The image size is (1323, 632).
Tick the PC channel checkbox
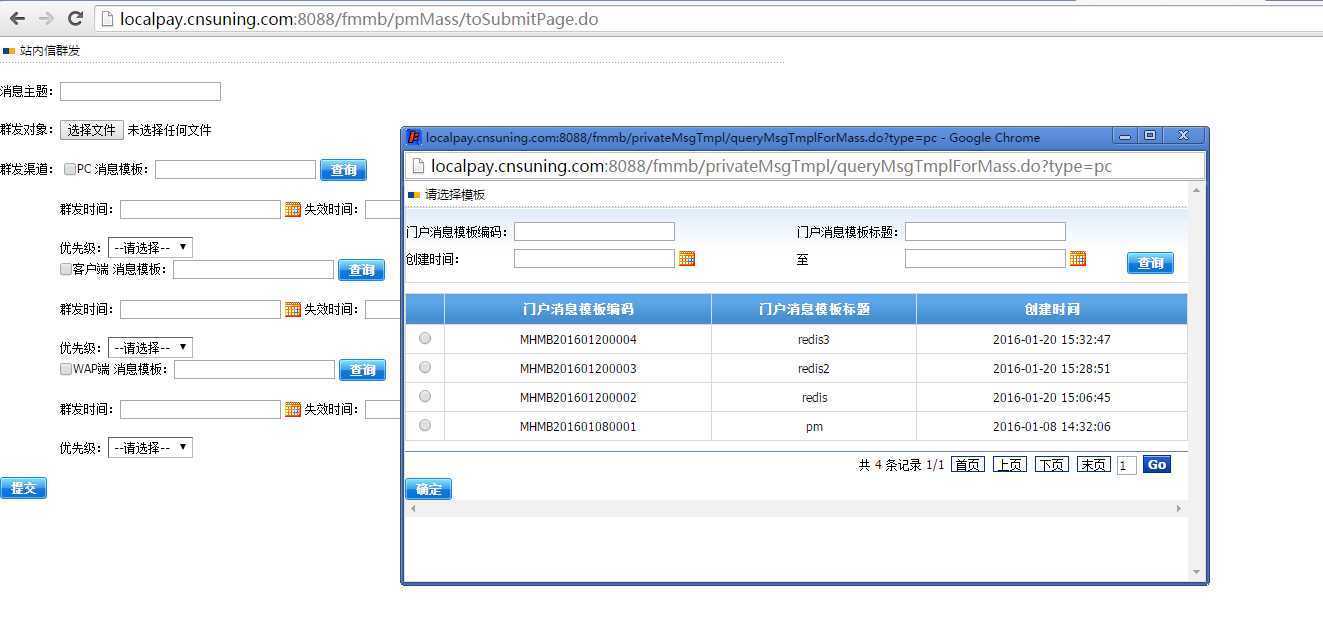(70, 169)
